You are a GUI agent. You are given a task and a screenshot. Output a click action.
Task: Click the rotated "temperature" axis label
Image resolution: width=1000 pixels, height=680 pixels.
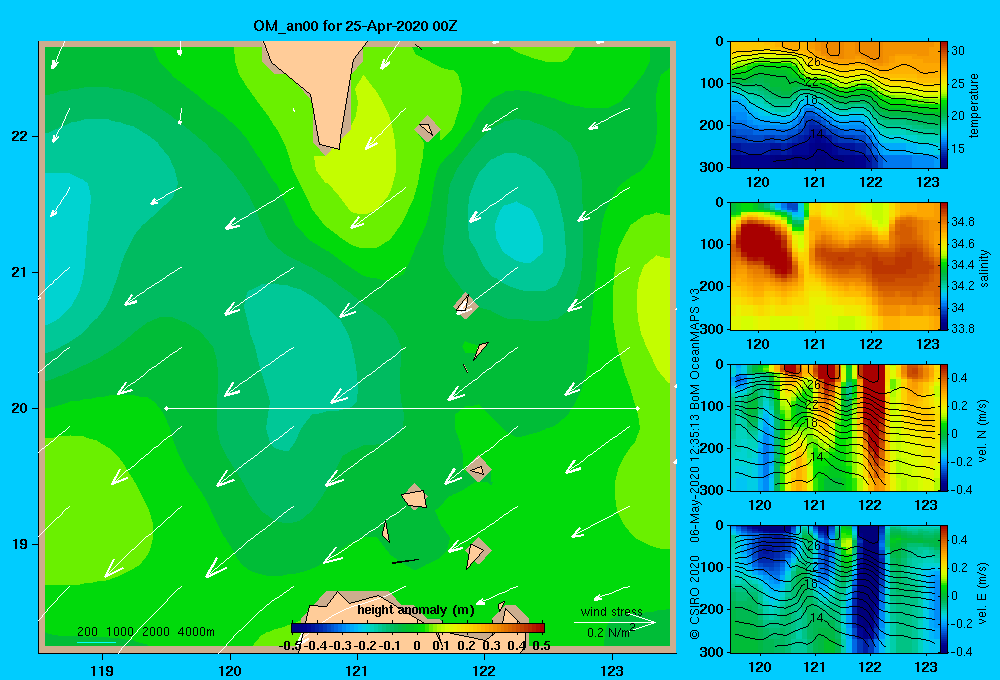click(974, 105)
